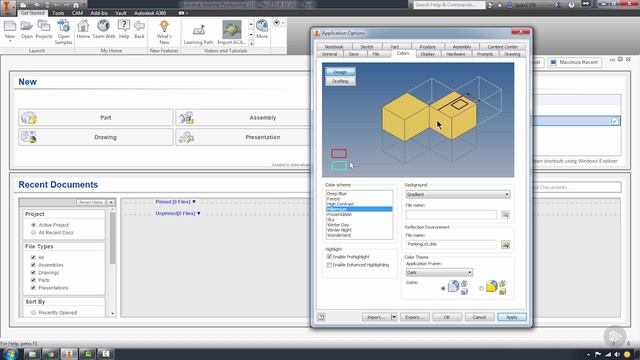Screen dimensions: 640x360
Task: Click the Cancel button in Application Options
Action: pyautogui.click(x=479, y=317)
